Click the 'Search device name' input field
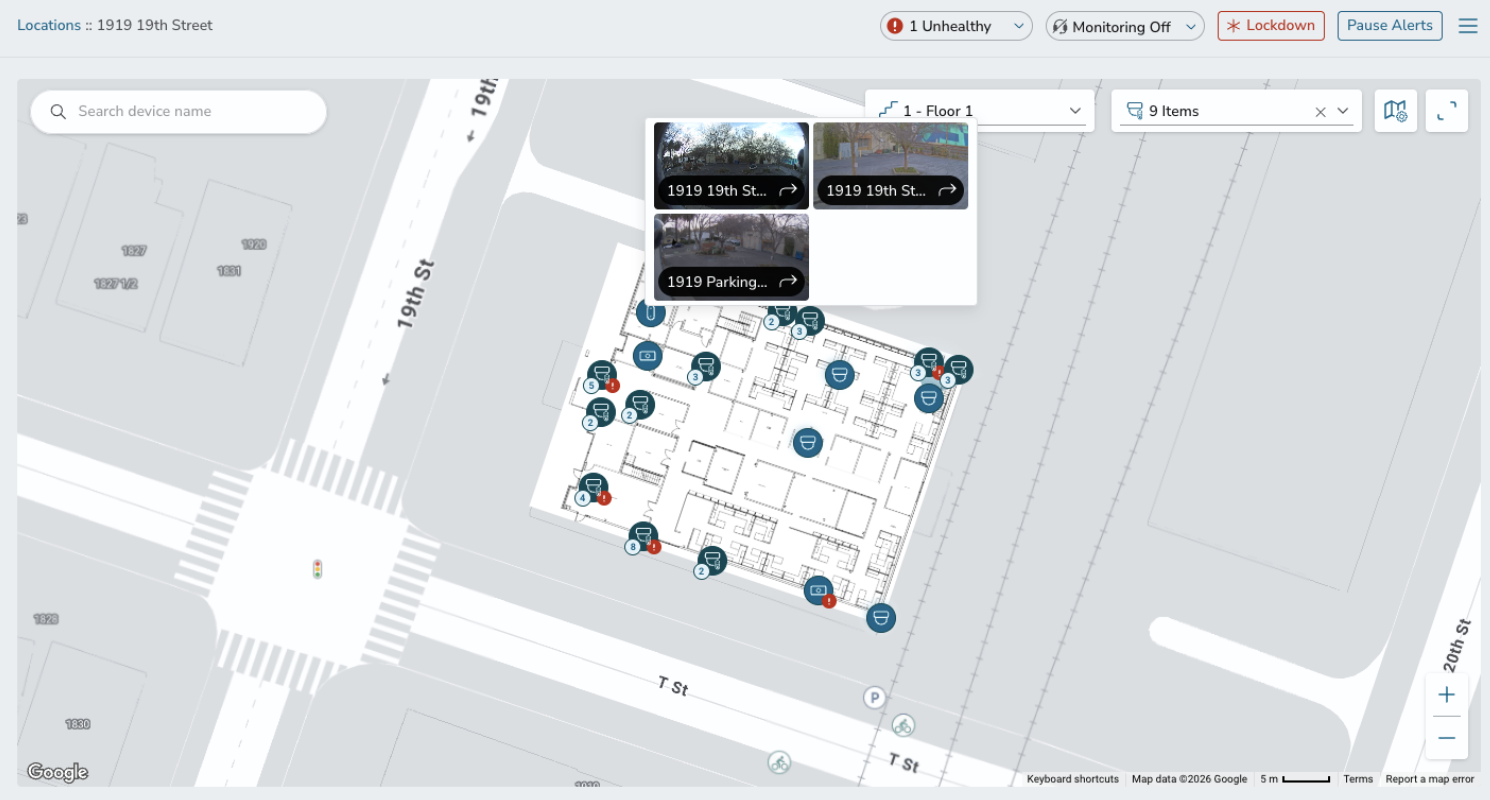Screen dimensions: 1490x800 click(x=180, y=111)
